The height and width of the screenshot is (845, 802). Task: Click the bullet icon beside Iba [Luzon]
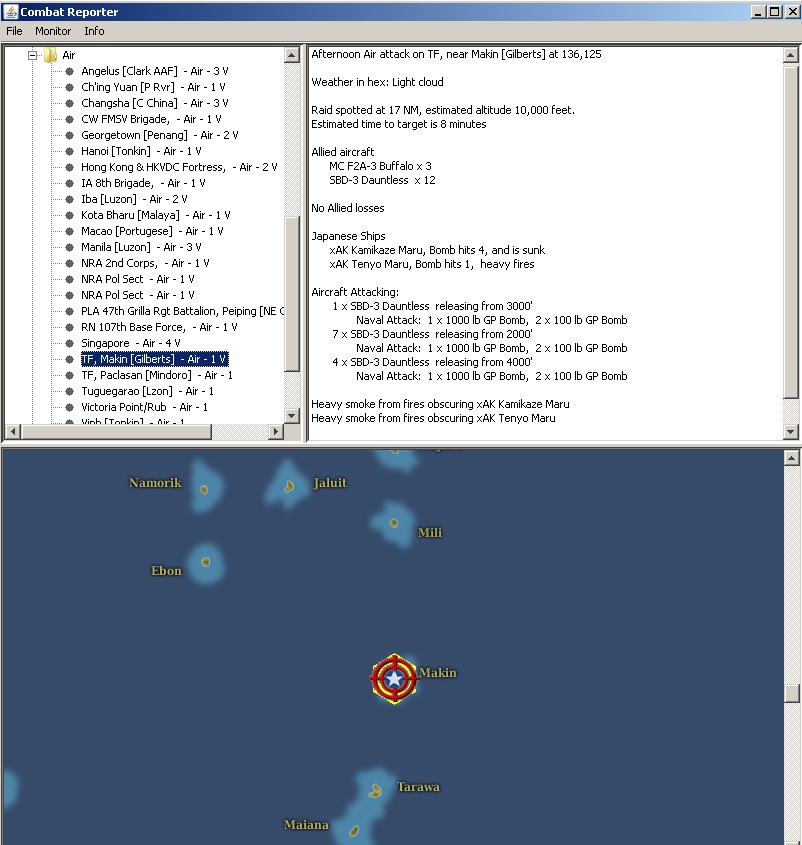[x=69, y=199]
